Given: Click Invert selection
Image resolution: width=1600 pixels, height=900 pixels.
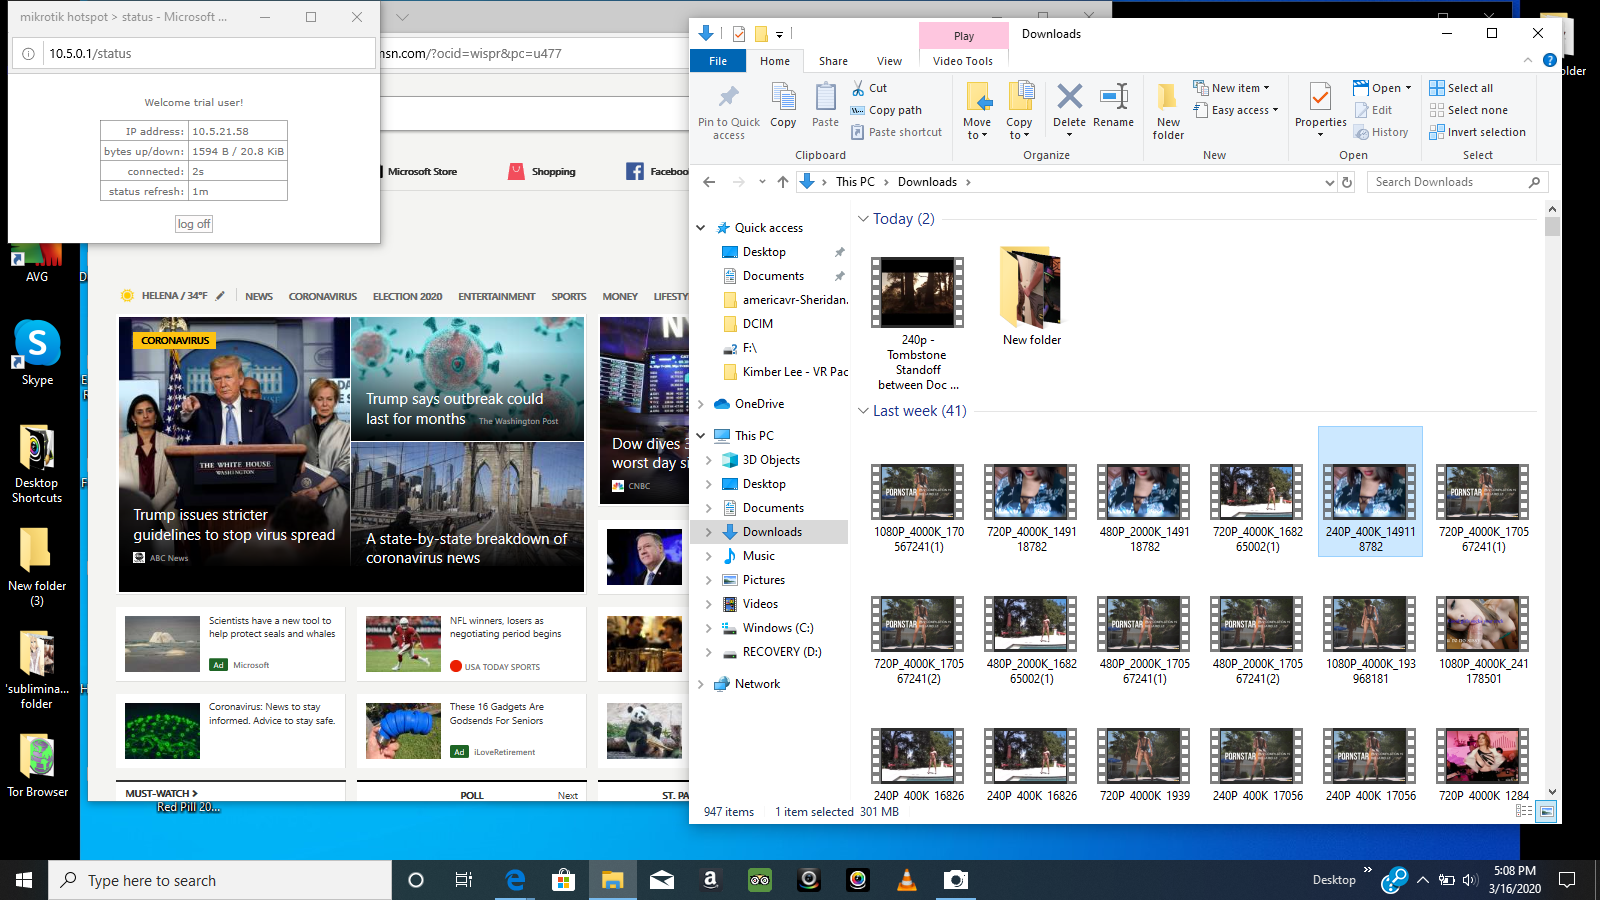Looking at the screenshot, I should pyautogui.click(x=1477, y=132).
